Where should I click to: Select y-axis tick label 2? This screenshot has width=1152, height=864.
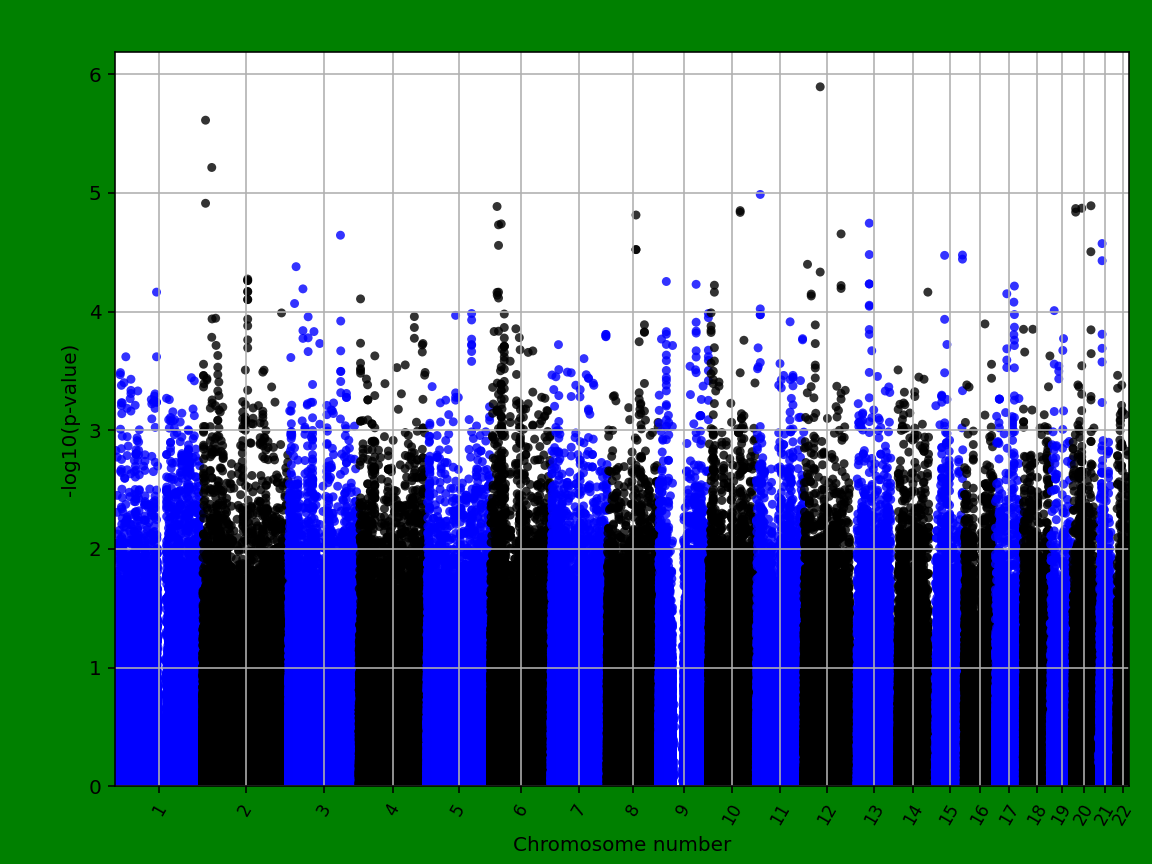(x=95, y=549)
